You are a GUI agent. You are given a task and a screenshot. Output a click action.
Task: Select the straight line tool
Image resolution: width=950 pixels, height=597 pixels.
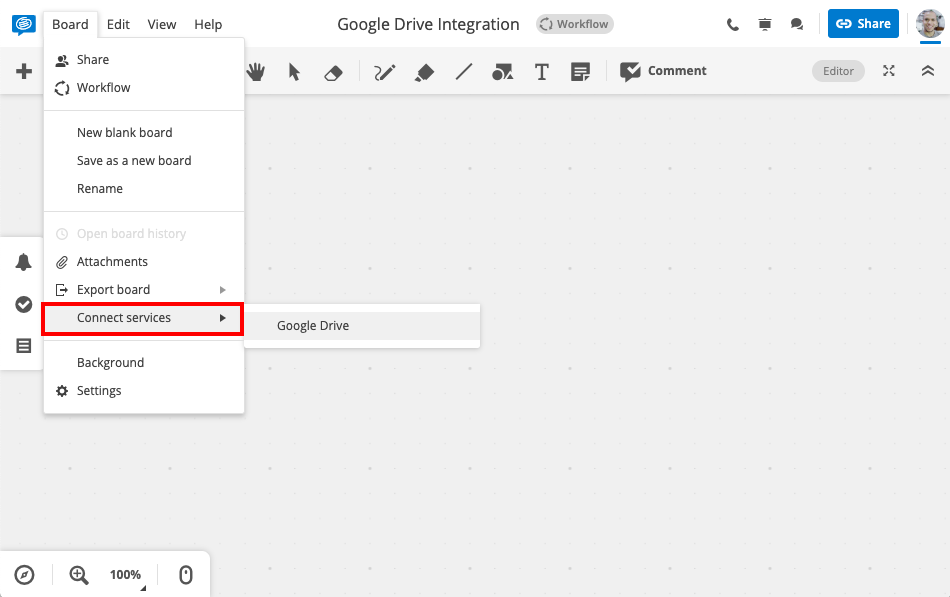point(463,72)
